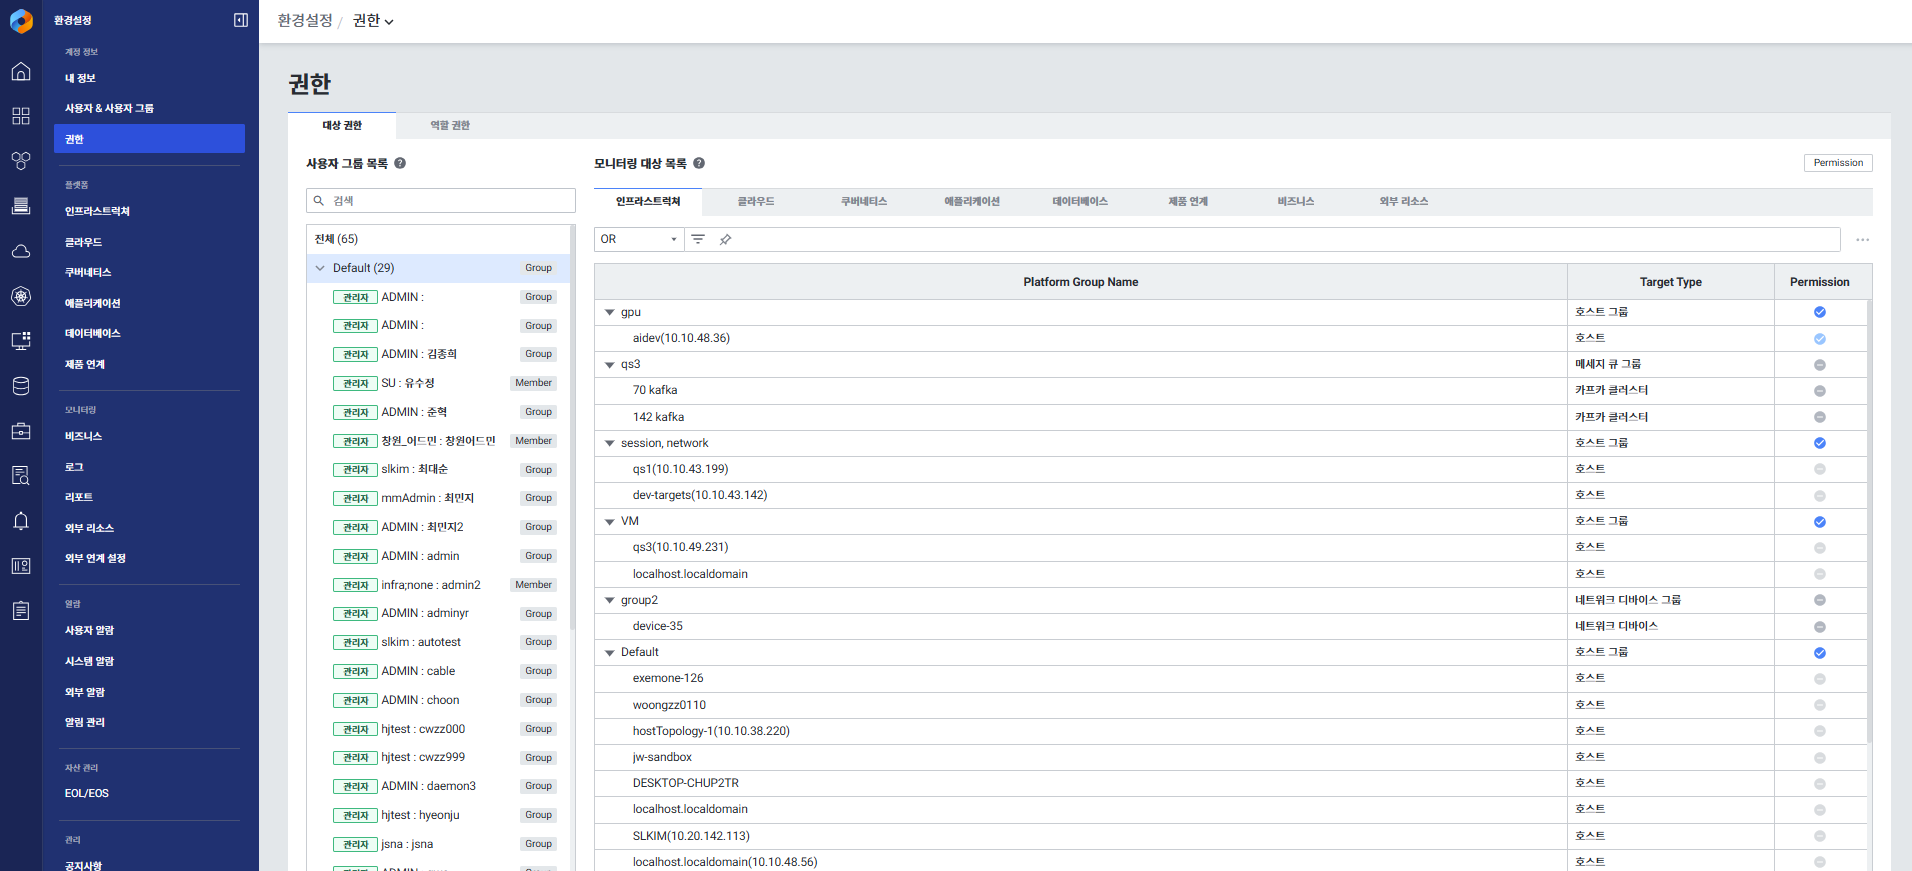Collapse the qs3 group row
Viewport: 1912px width, 871px height.
pyautogui.click(x=610, y=365)
